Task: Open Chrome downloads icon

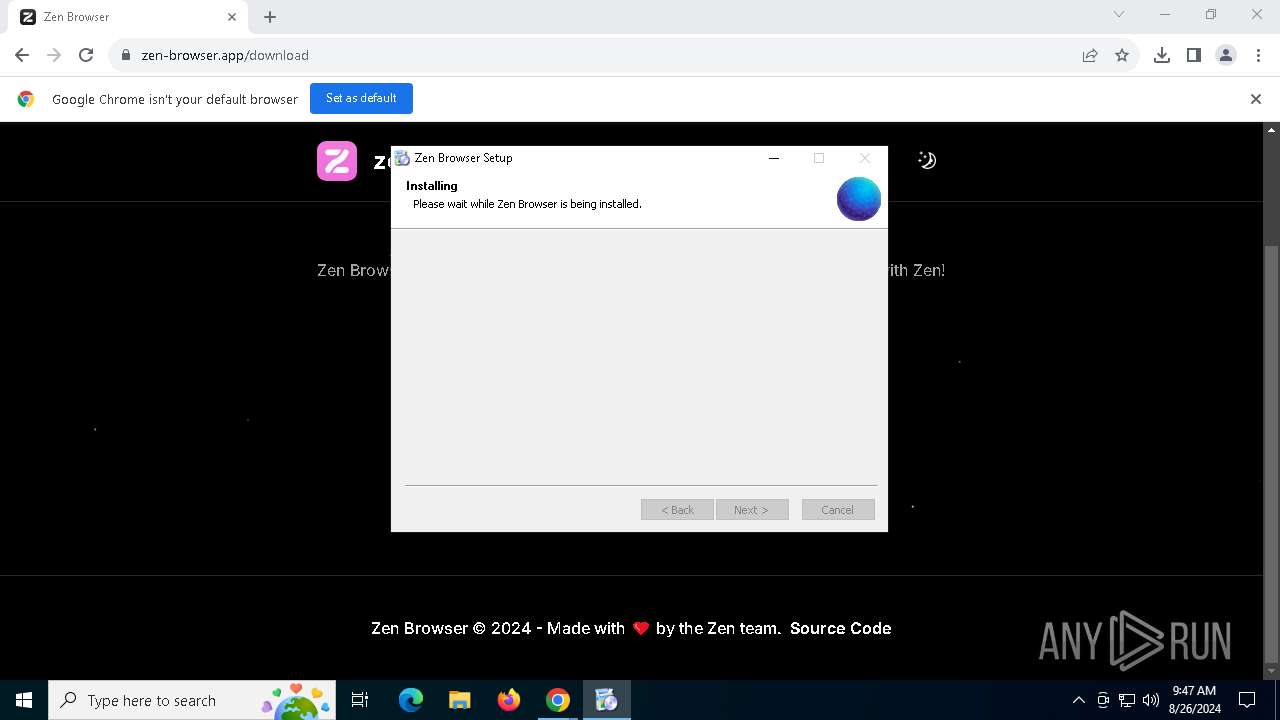Action: point(1162,55)
